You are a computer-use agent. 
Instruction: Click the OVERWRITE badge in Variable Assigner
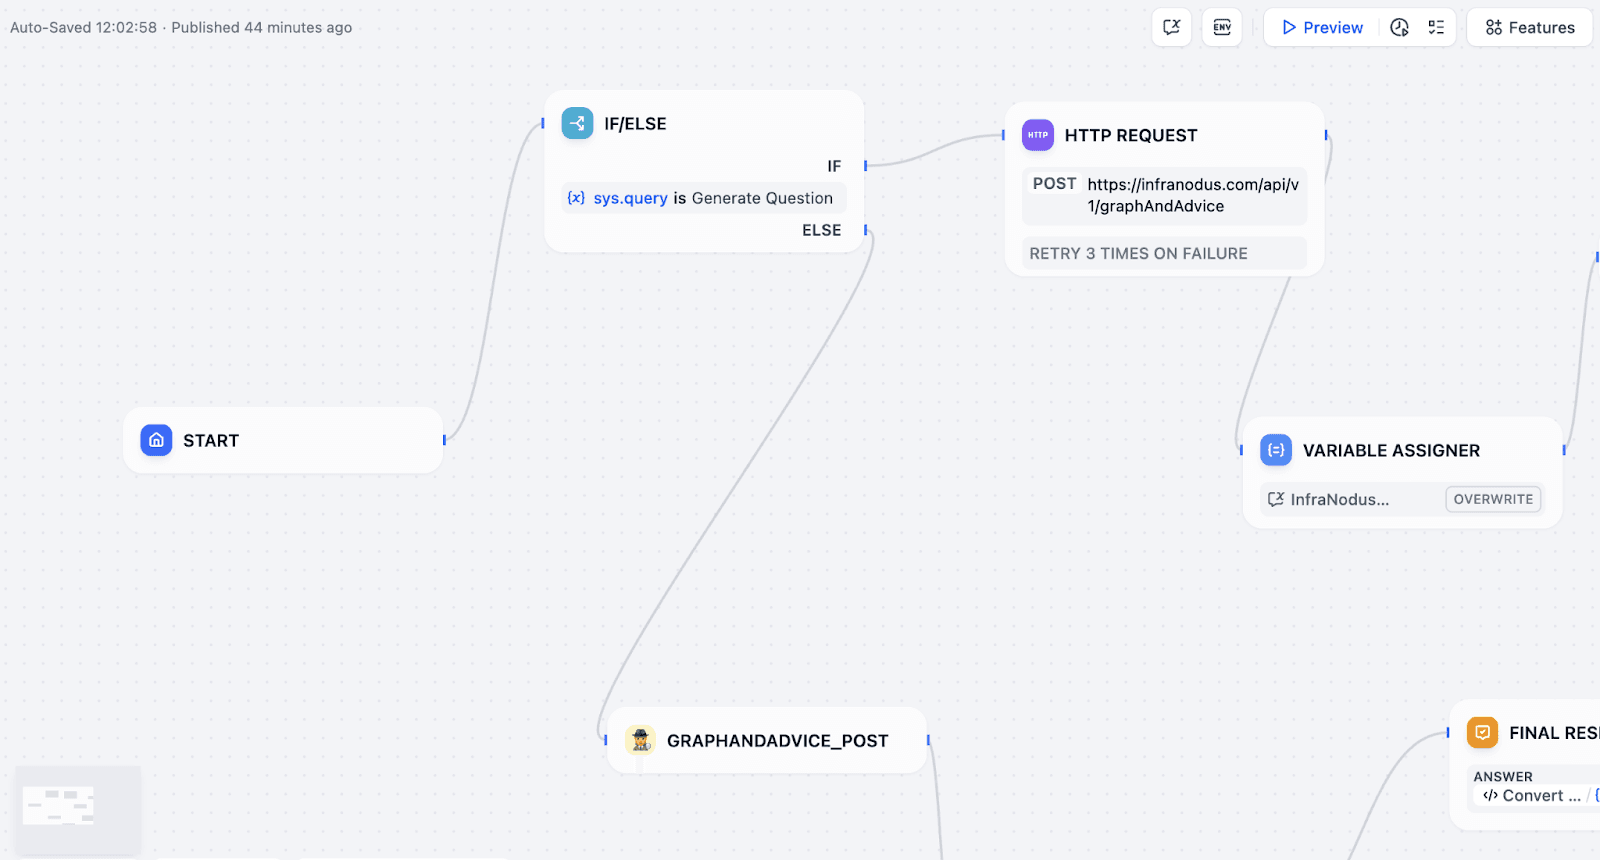(x=1492, y=499)
